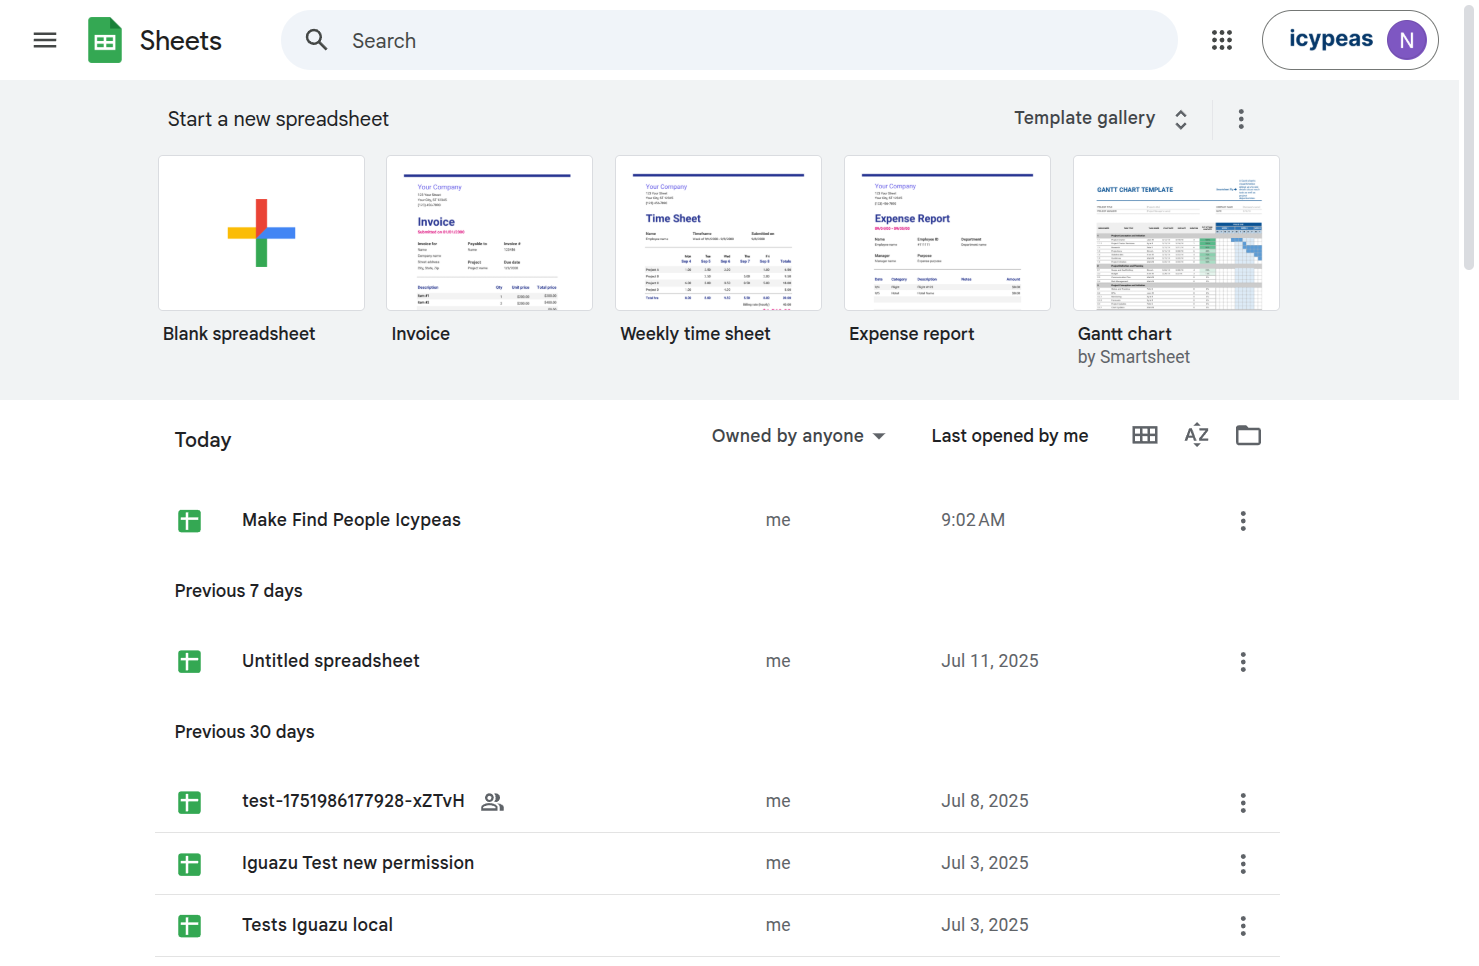The width and height of the screenshot is (1479, 966).
Task: Click the Start a new spreadsheet heading
Action: point(278,119)
